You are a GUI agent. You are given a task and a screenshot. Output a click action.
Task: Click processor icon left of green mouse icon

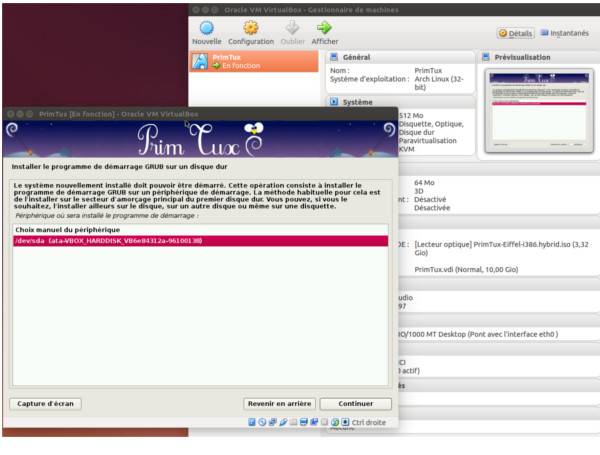(324, 422)
